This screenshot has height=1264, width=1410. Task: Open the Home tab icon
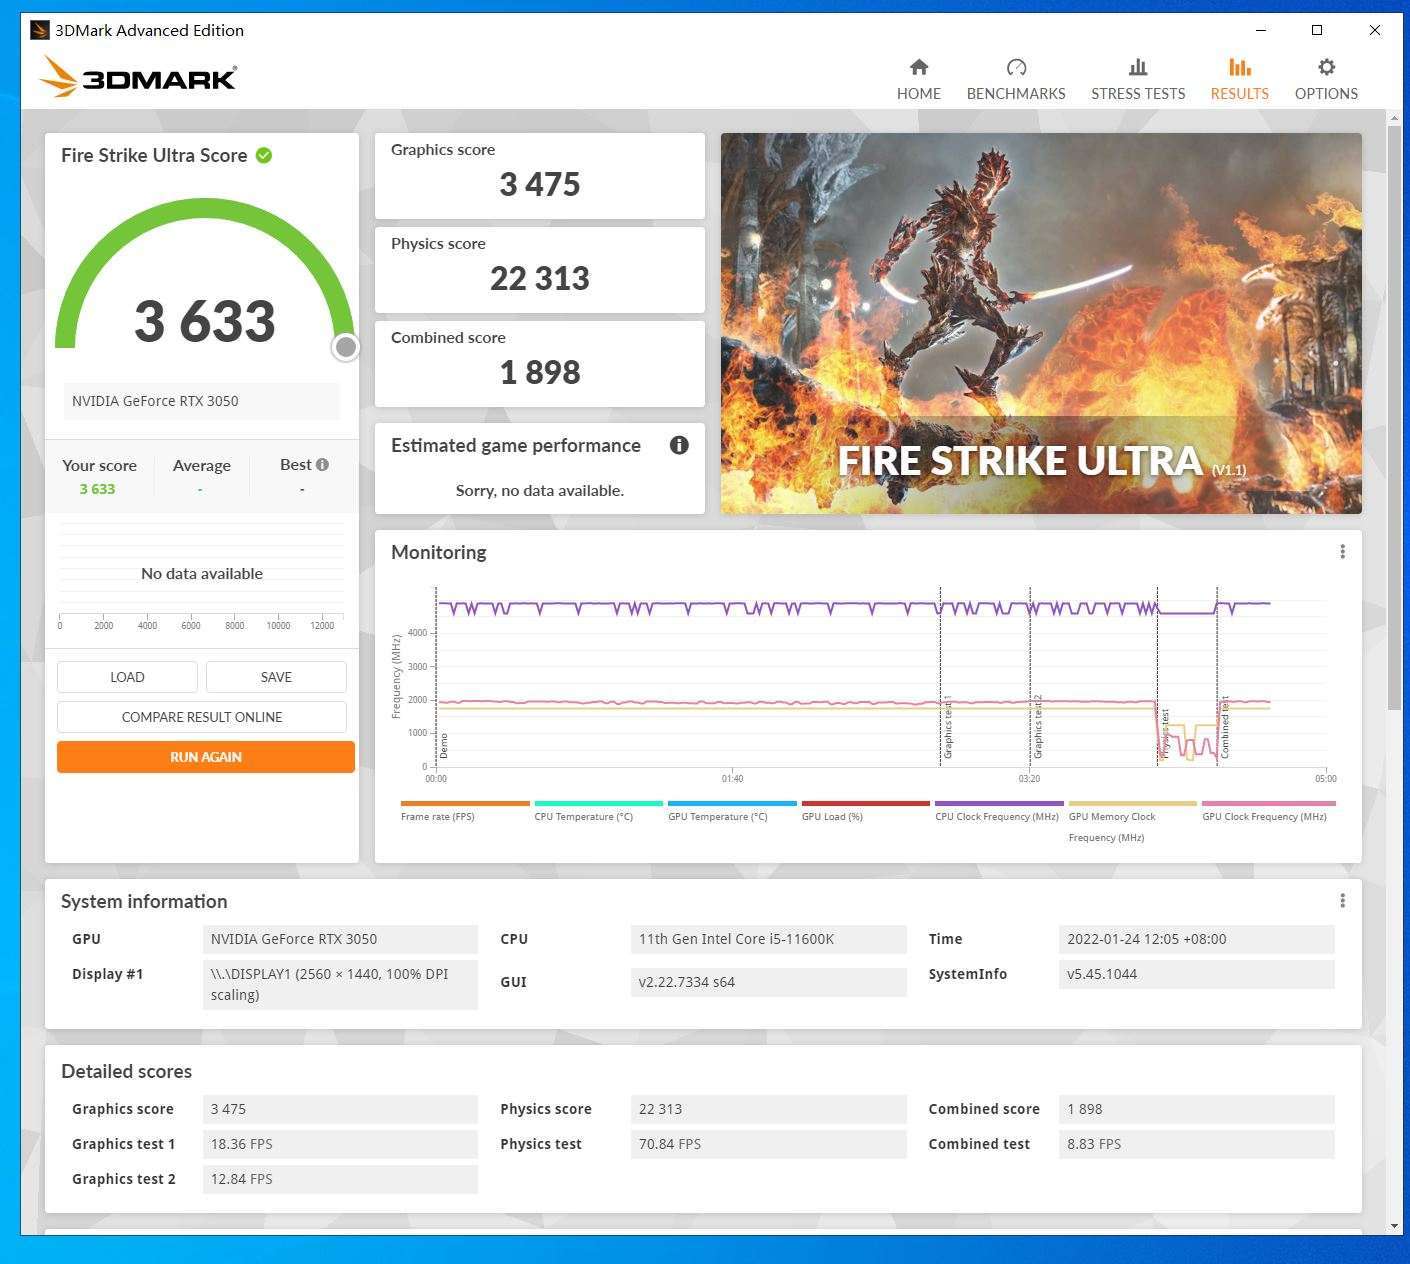coord(918,67)
